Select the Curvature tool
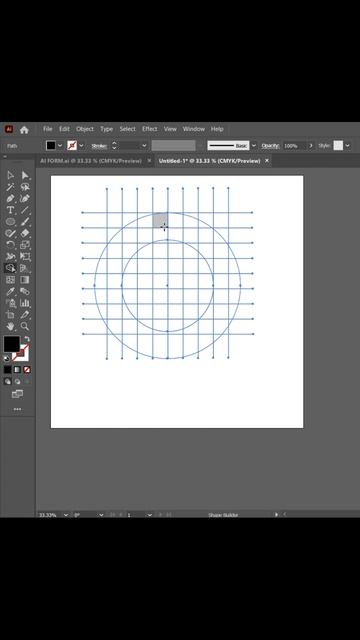This screenshot has width=360, height=640. pyautogui.click(x=25, y=198)
